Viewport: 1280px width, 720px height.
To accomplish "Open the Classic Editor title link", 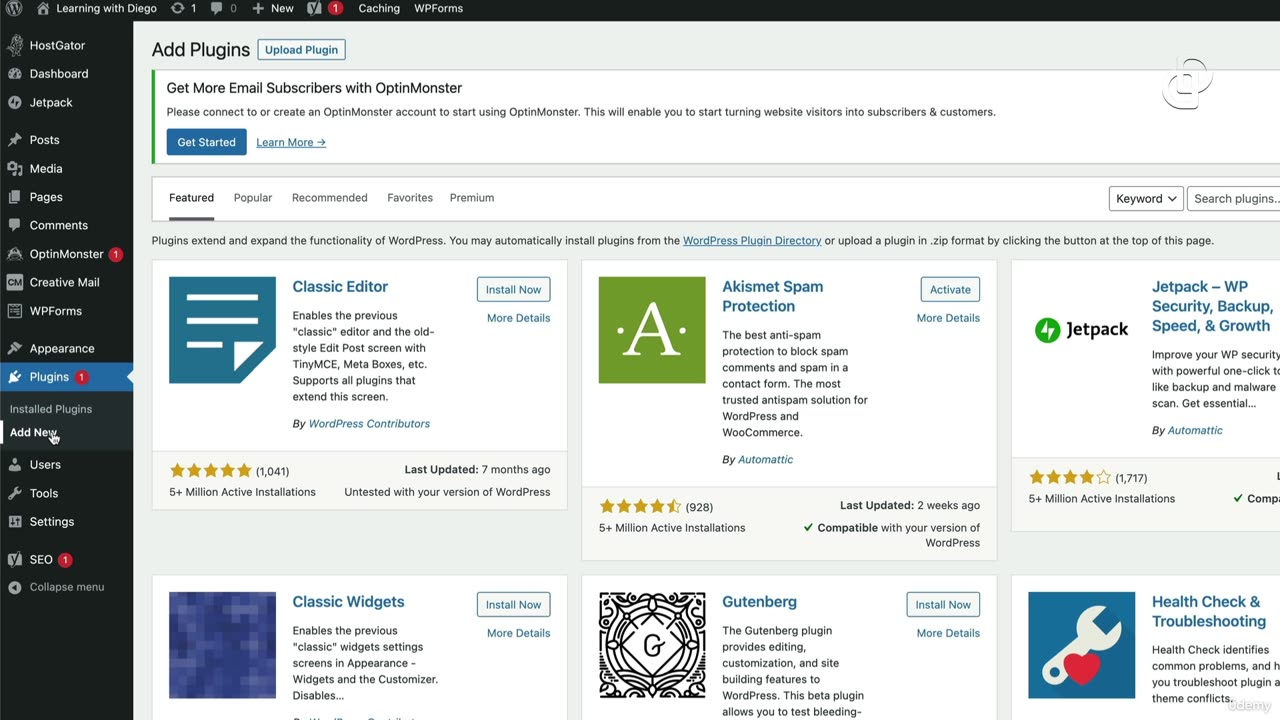I will tap(340, 287).
